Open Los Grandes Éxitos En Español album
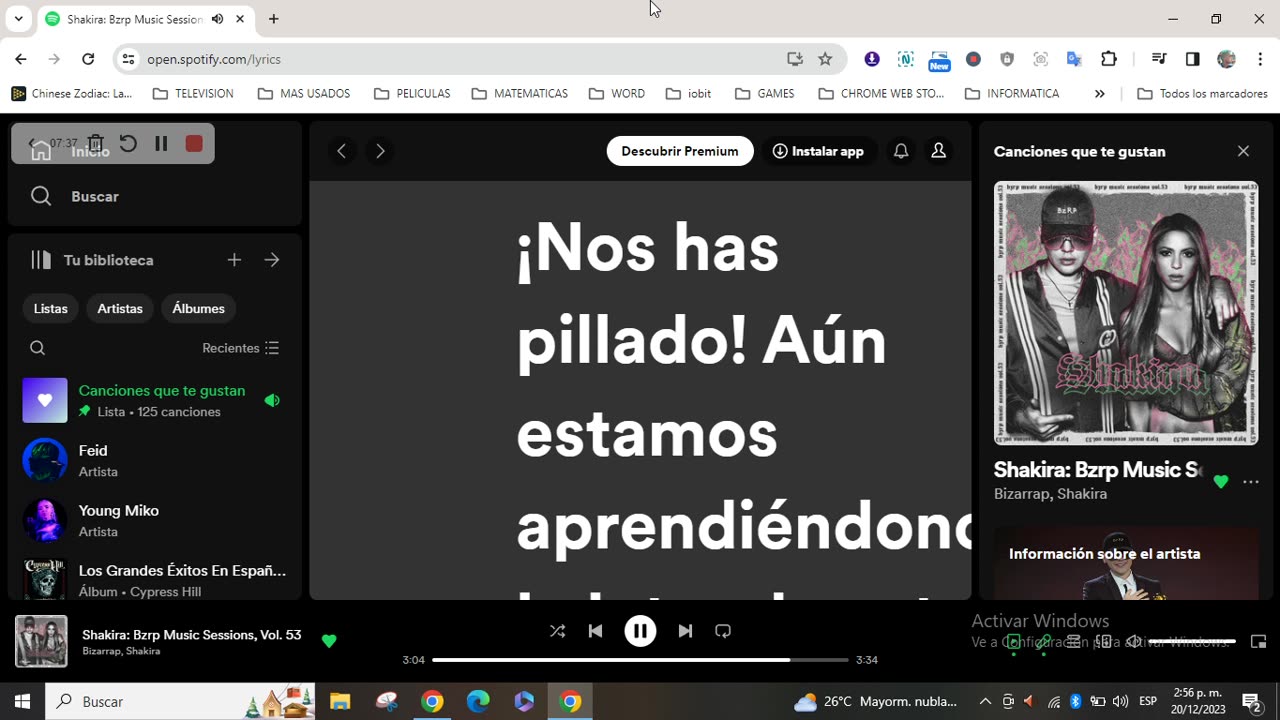This screenshot has height=720, width=1280. tap(155, 579)
